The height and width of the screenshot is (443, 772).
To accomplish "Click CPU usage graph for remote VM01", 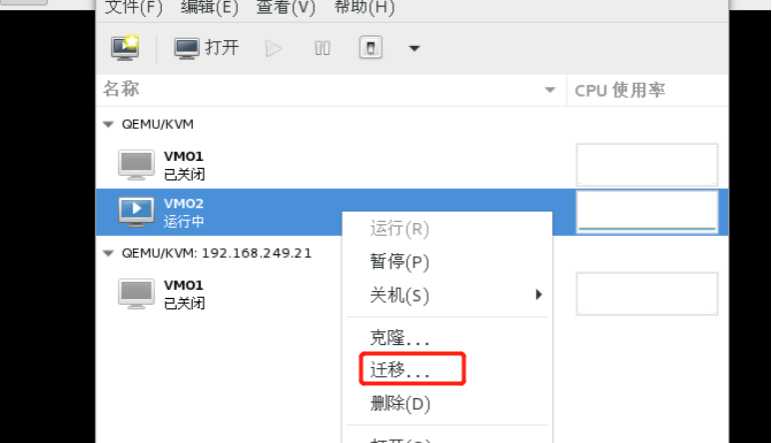I will pos(647,294).
